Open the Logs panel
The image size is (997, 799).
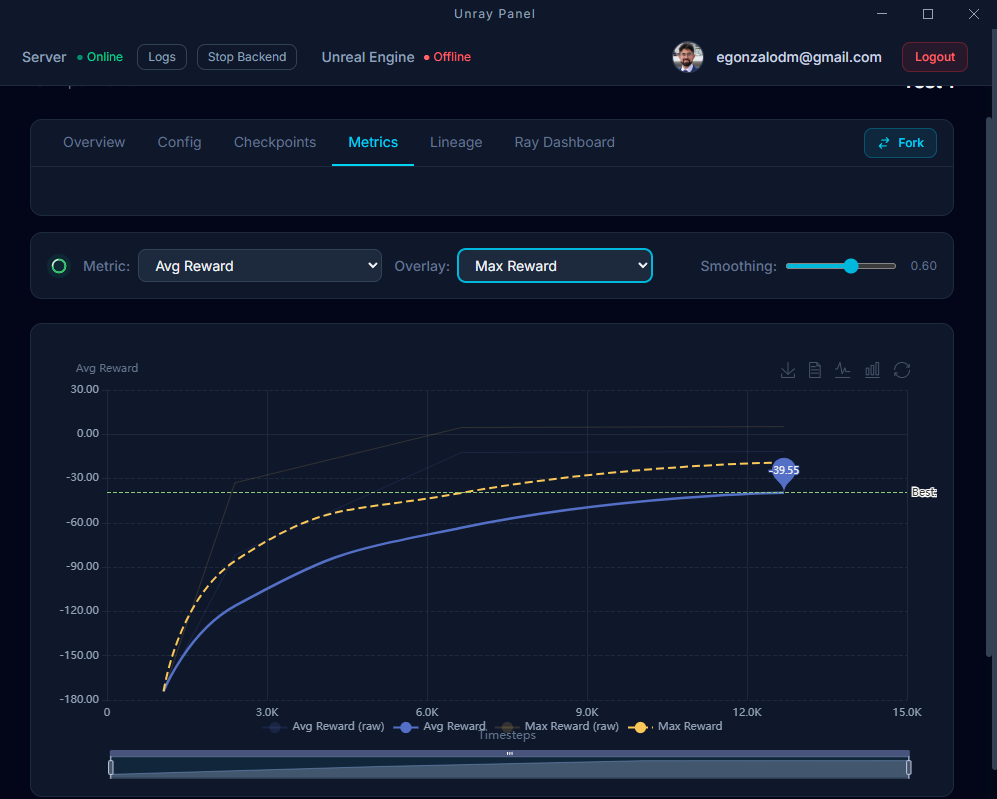pos(161,57)
